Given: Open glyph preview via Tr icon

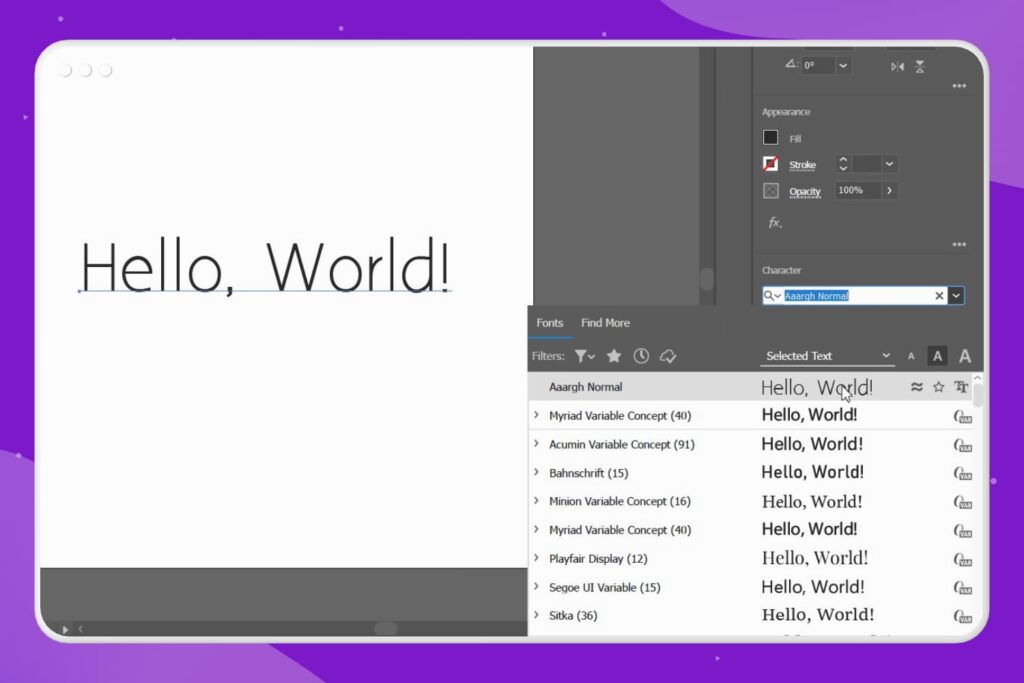Looking at the screenshot, I should [x=961, y=387].
